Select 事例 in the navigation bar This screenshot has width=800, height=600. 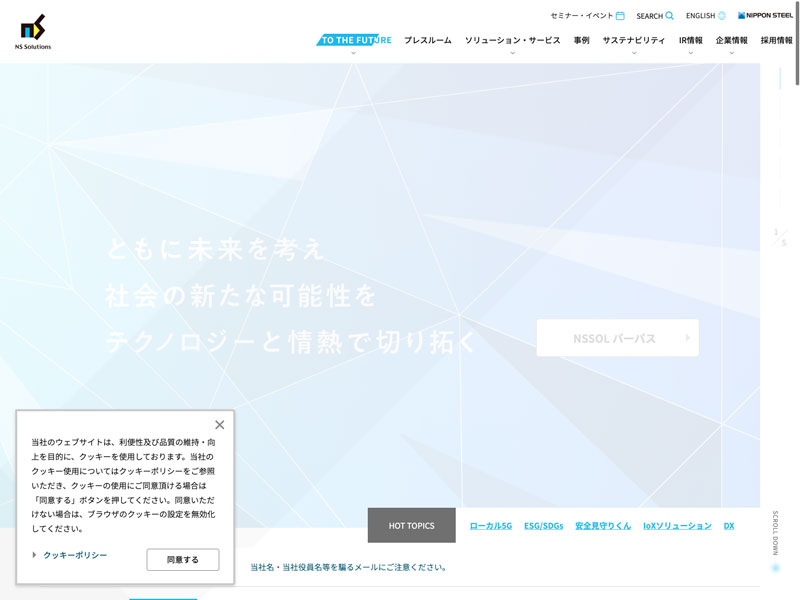(x=581, y=40)
